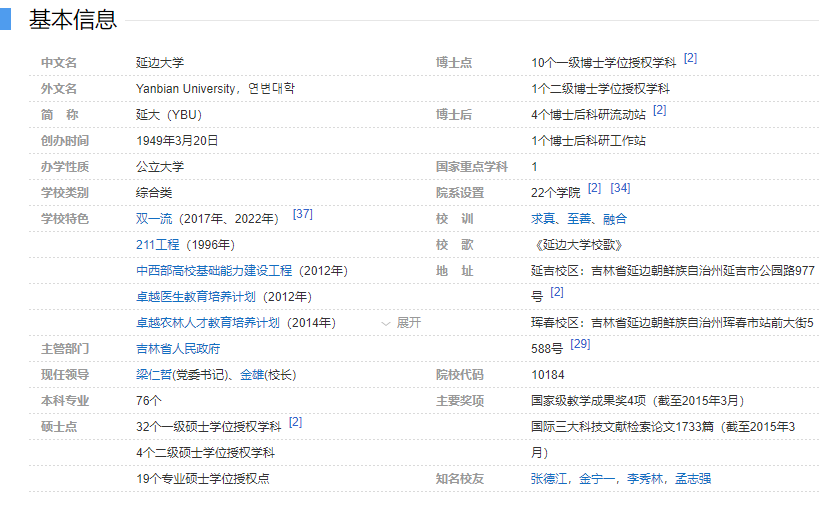View alumni 孟志强 page
Screen dimensions: 831x507
click(693, 479)
